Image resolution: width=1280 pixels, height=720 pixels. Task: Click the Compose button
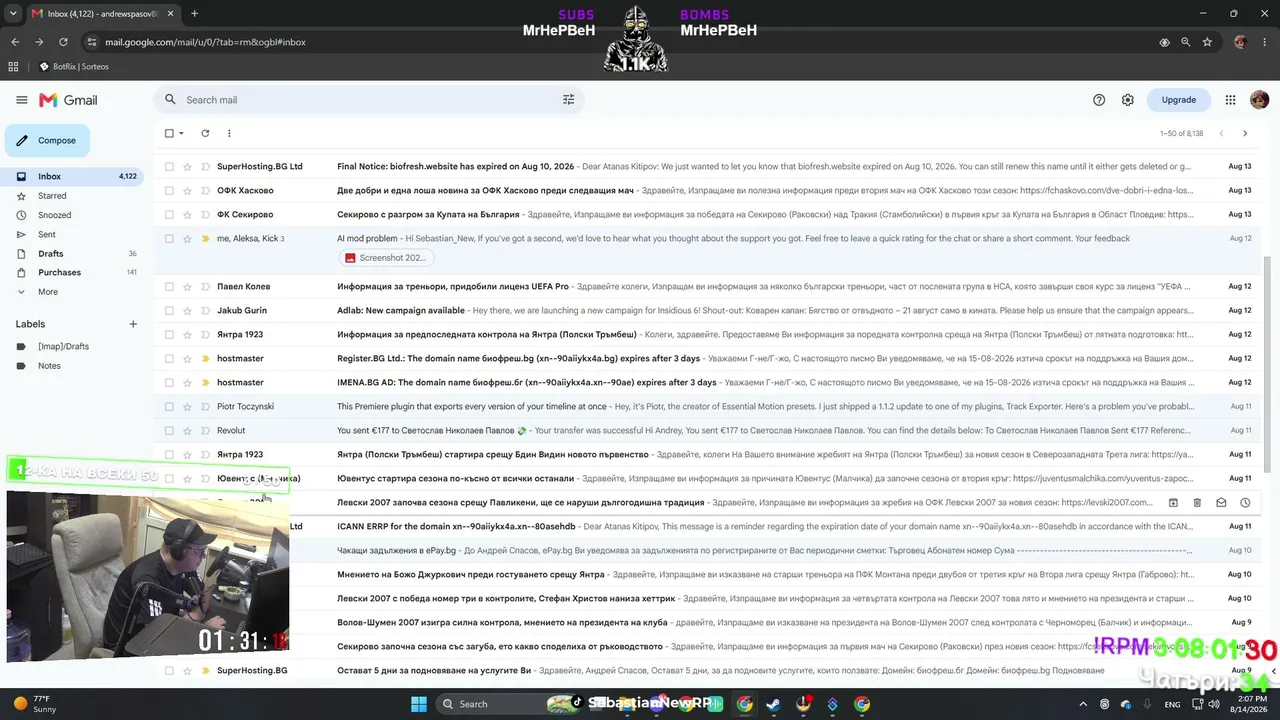[x=47, y=141]
